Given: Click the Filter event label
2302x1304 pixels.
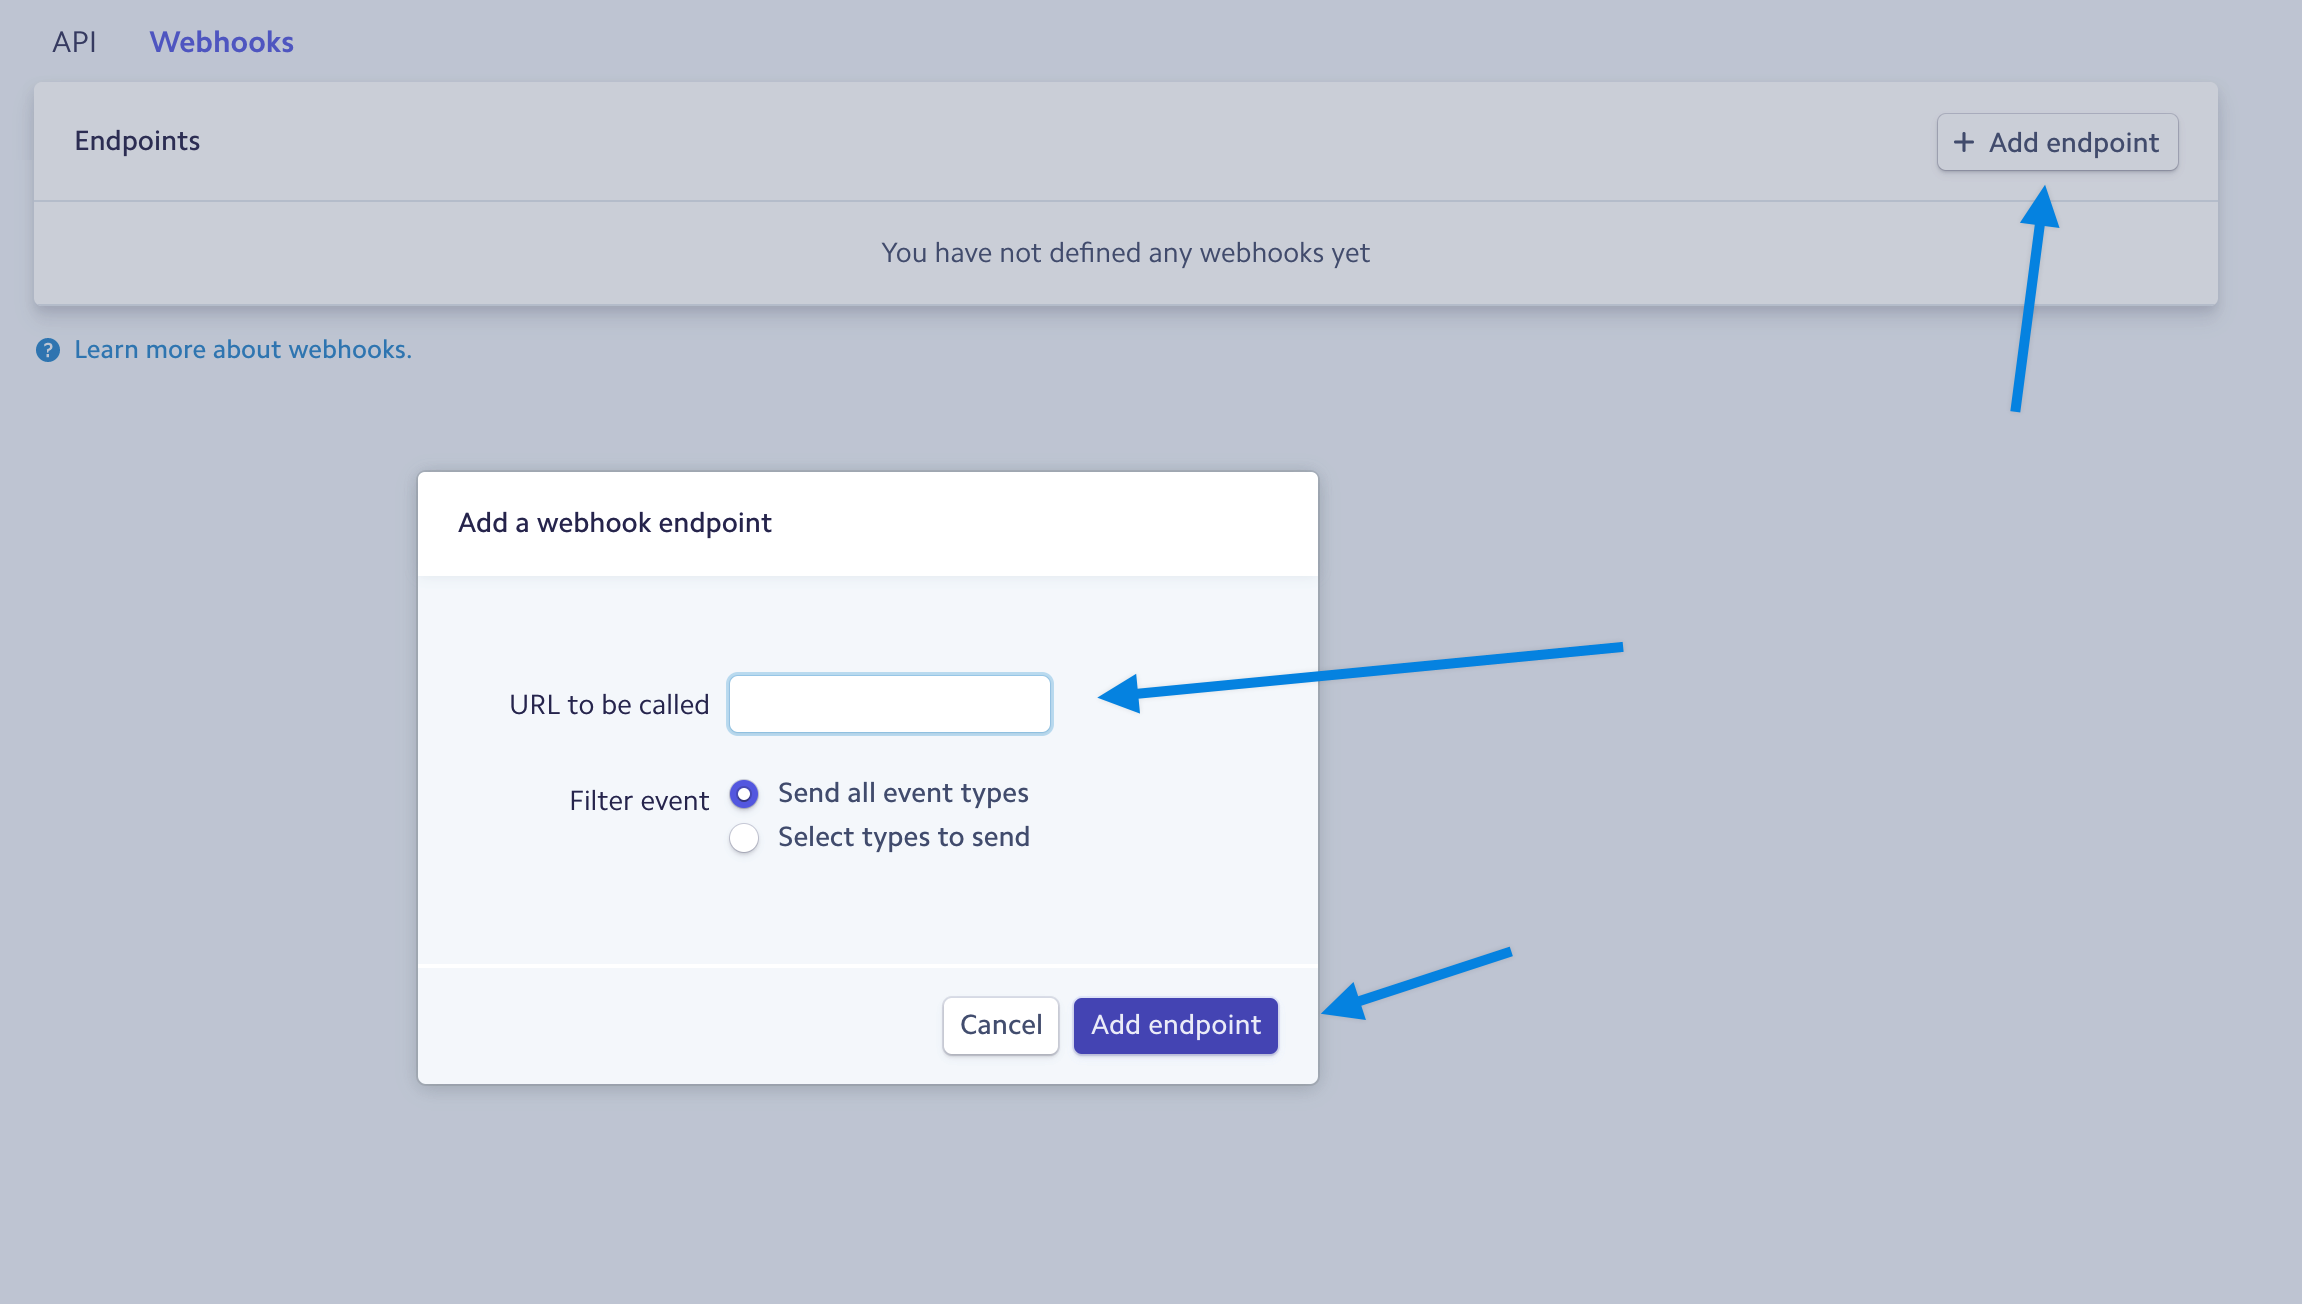Looking at the screenshot, I should 639,801.
